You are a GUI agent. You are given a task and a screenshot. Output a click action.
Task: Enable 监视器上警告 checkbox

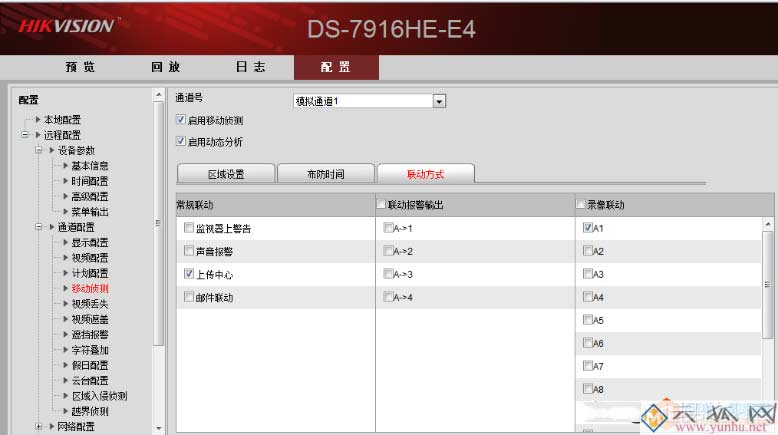tap(189, 228)
